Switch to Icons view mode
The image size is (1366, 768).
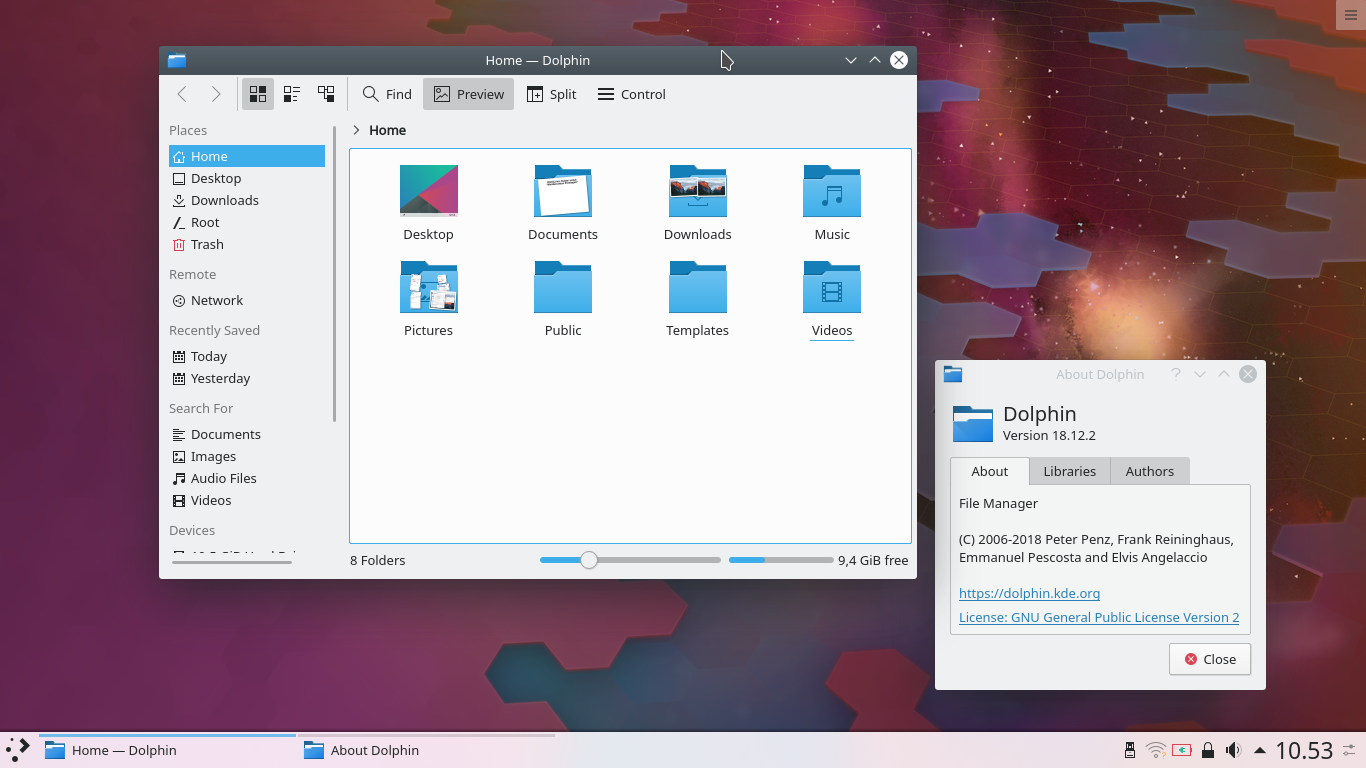[258, 94]
